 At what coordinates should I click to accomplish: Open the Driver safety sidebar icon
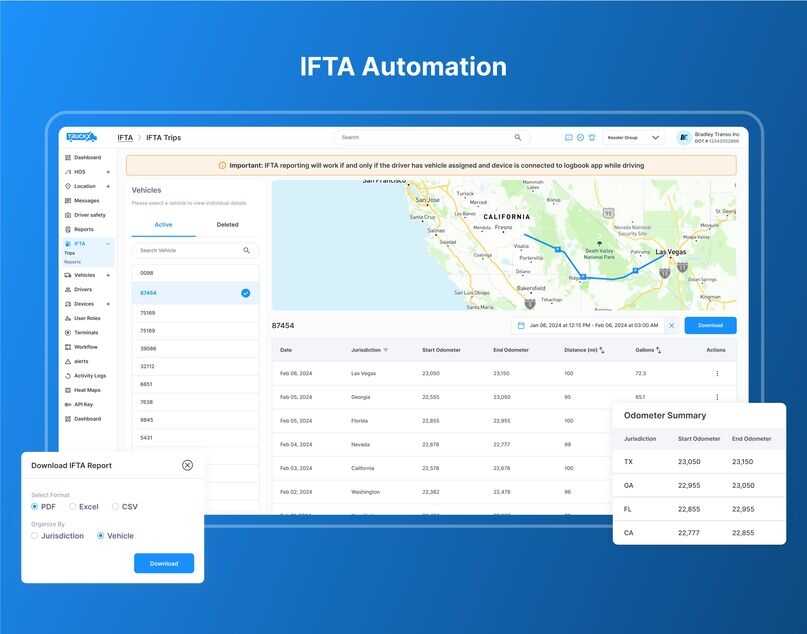pyautogui.click(x=68, y=215)
